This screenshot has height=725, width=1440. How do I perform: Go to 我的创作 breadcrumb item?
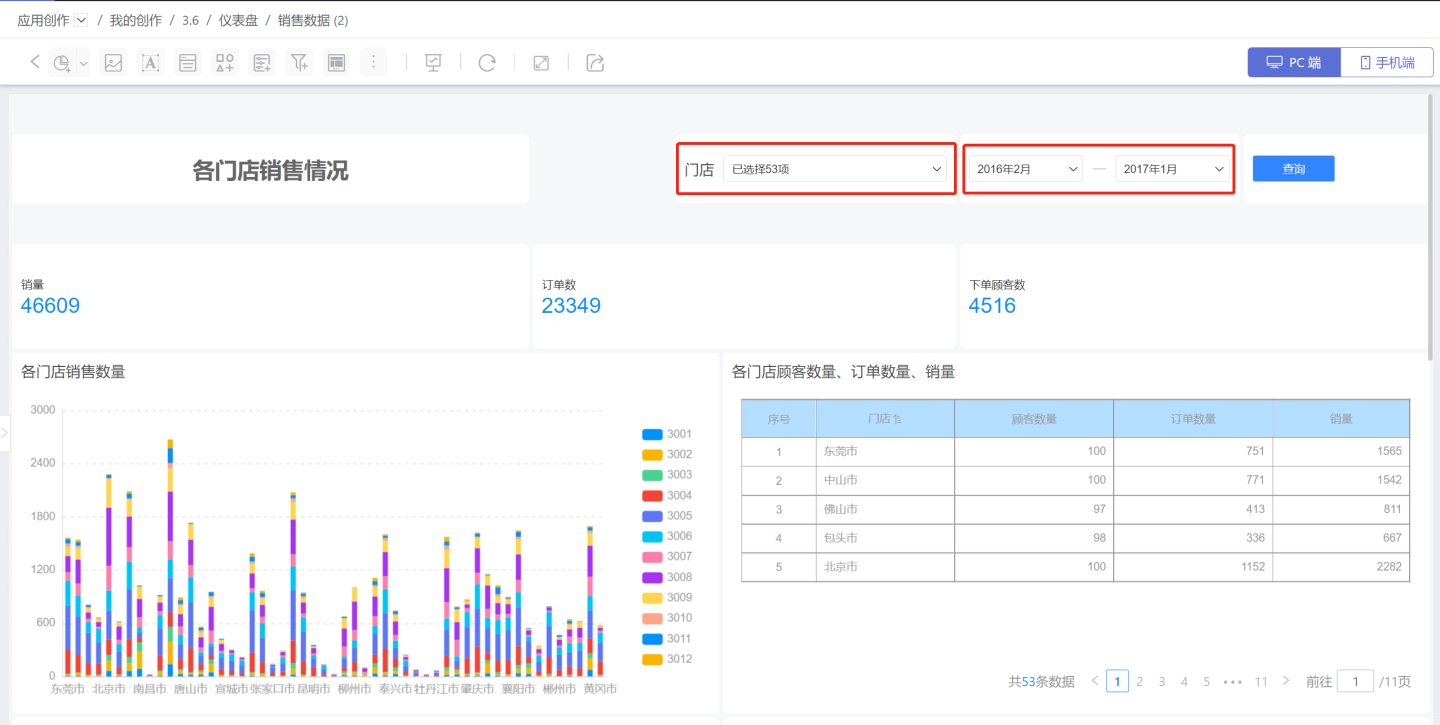135,20
